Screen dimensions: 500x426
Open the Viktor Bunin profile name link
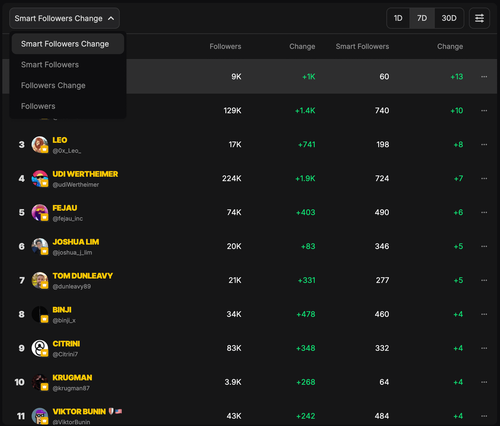[x=79, y=412]
